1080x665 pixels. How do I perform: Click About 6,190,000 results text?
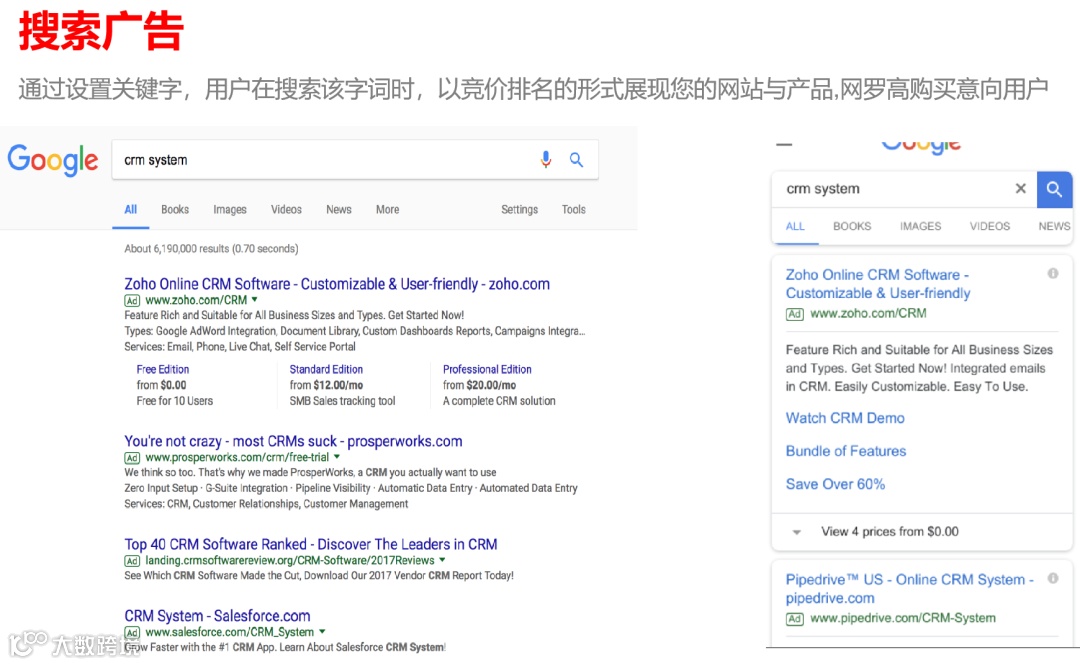211,249
